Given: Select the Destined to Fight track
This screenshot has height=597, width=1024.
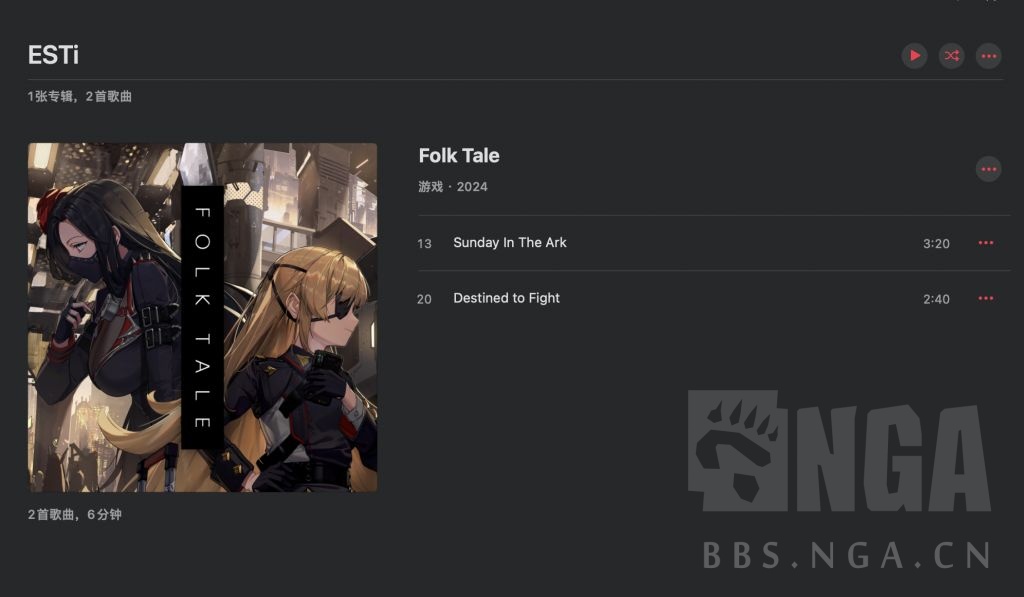Looking at the screenshot, I should pos(714,298).
